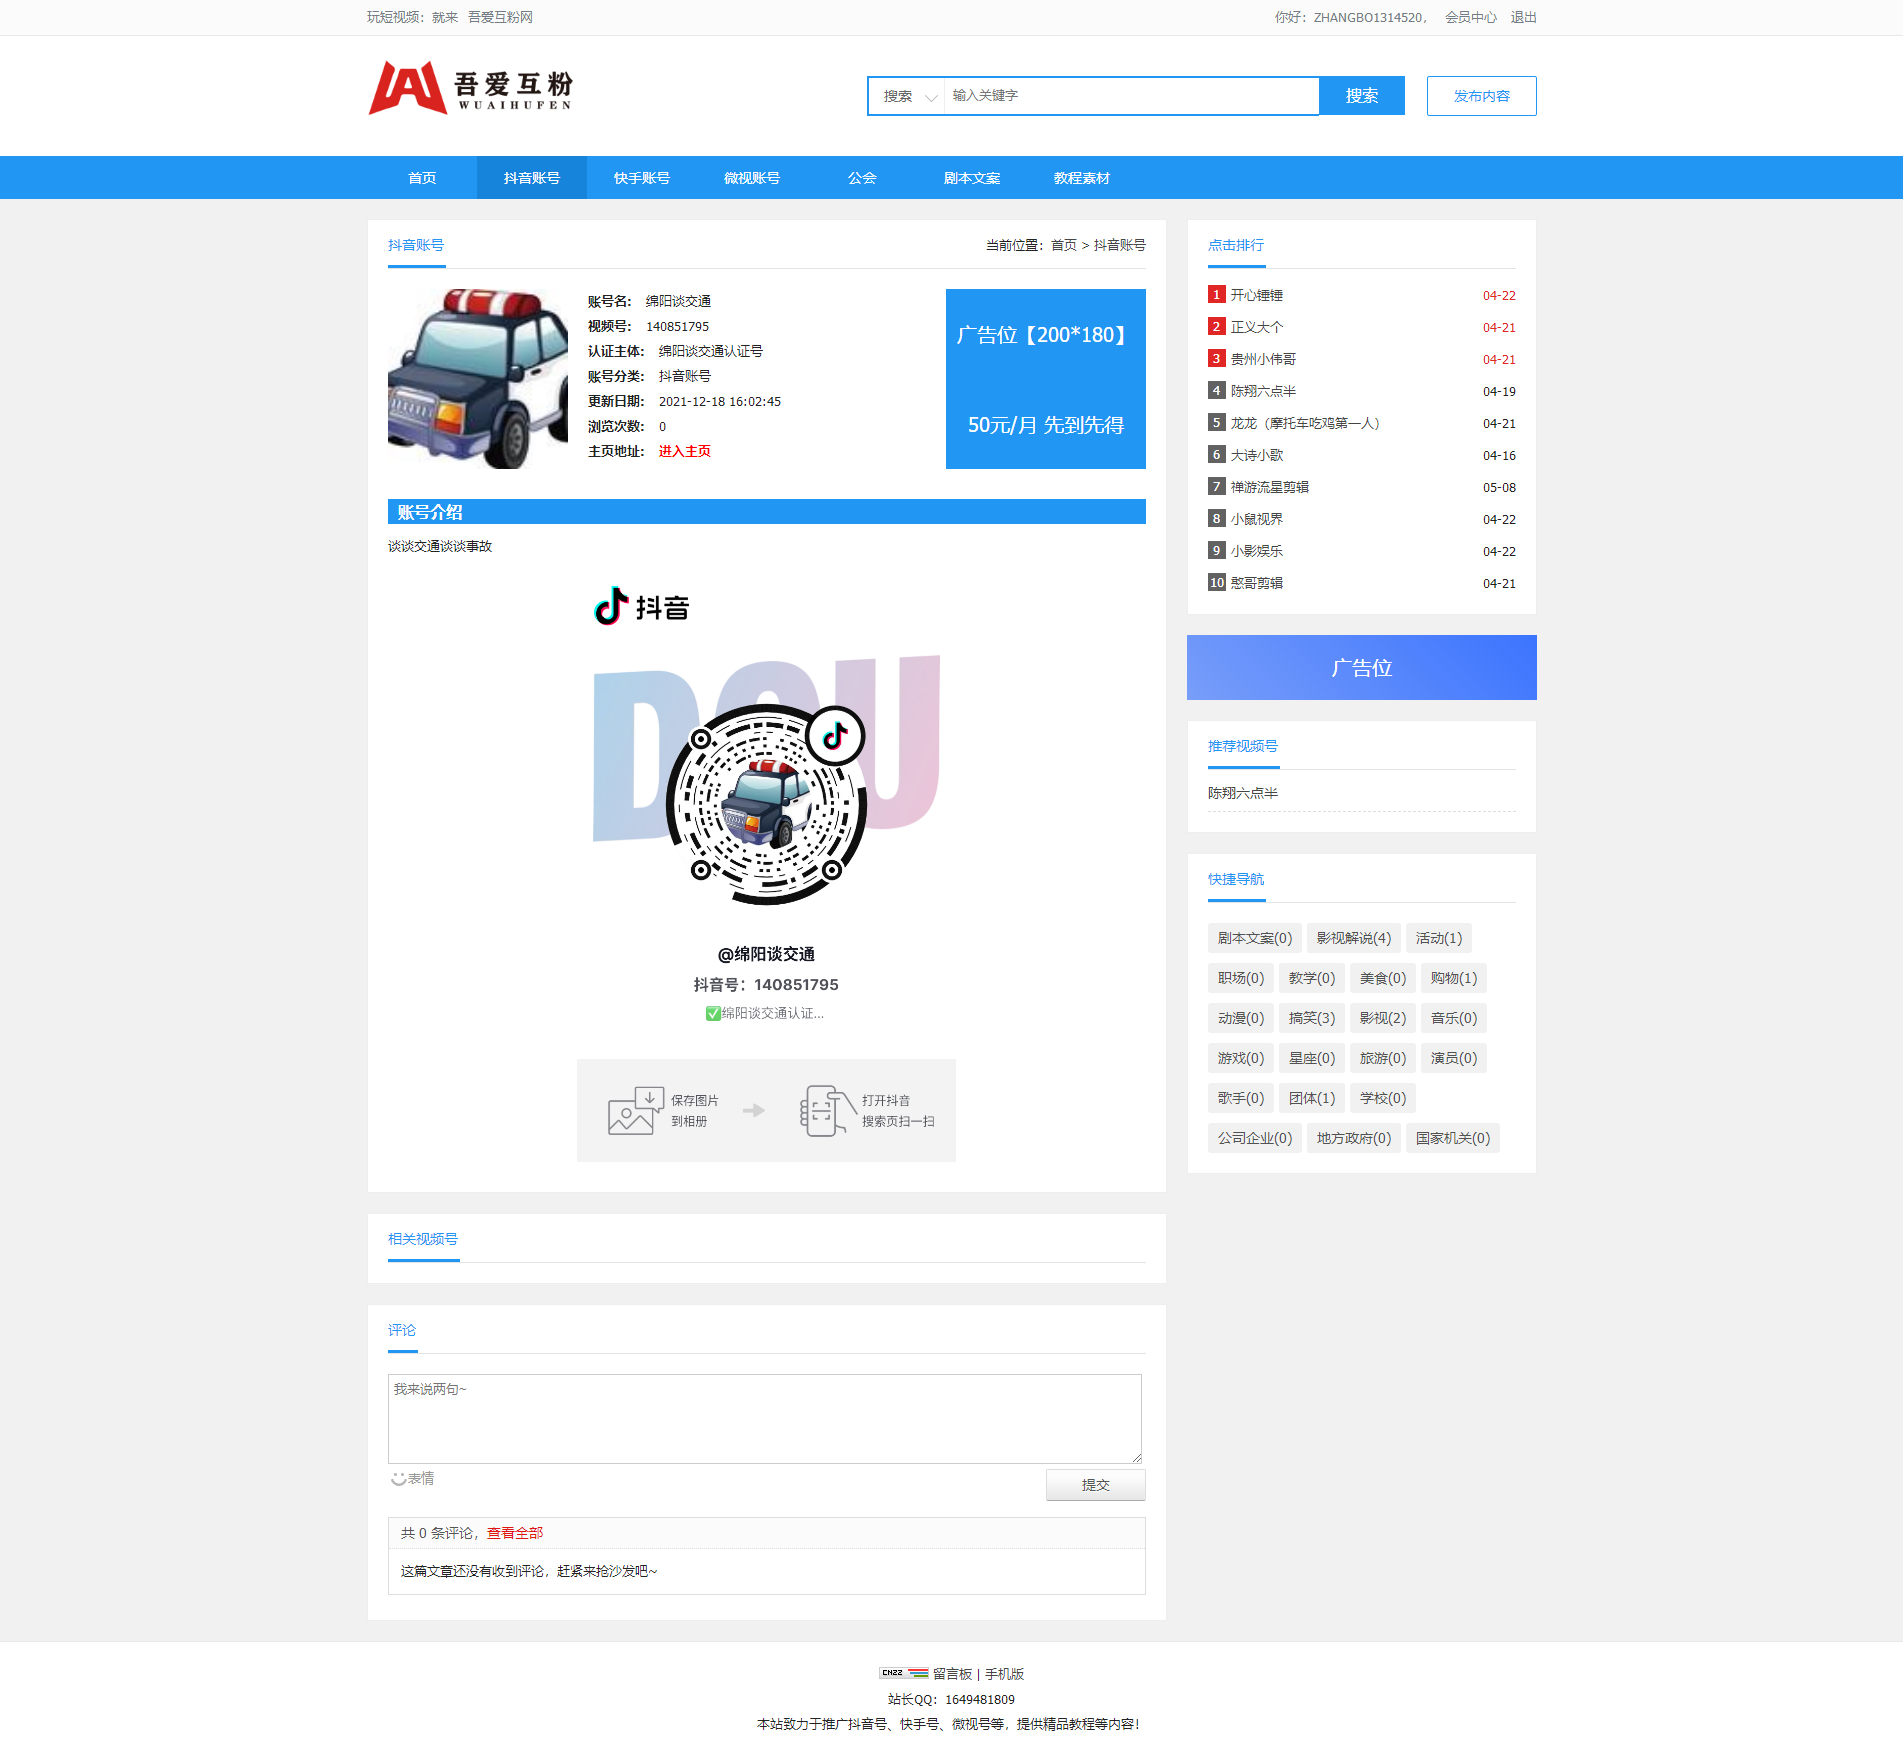Image resolution: width=1903 pixels, height=1757 pixels.
Task: Focus the 我来说两句 comment box
Action: pos(765,1419)
